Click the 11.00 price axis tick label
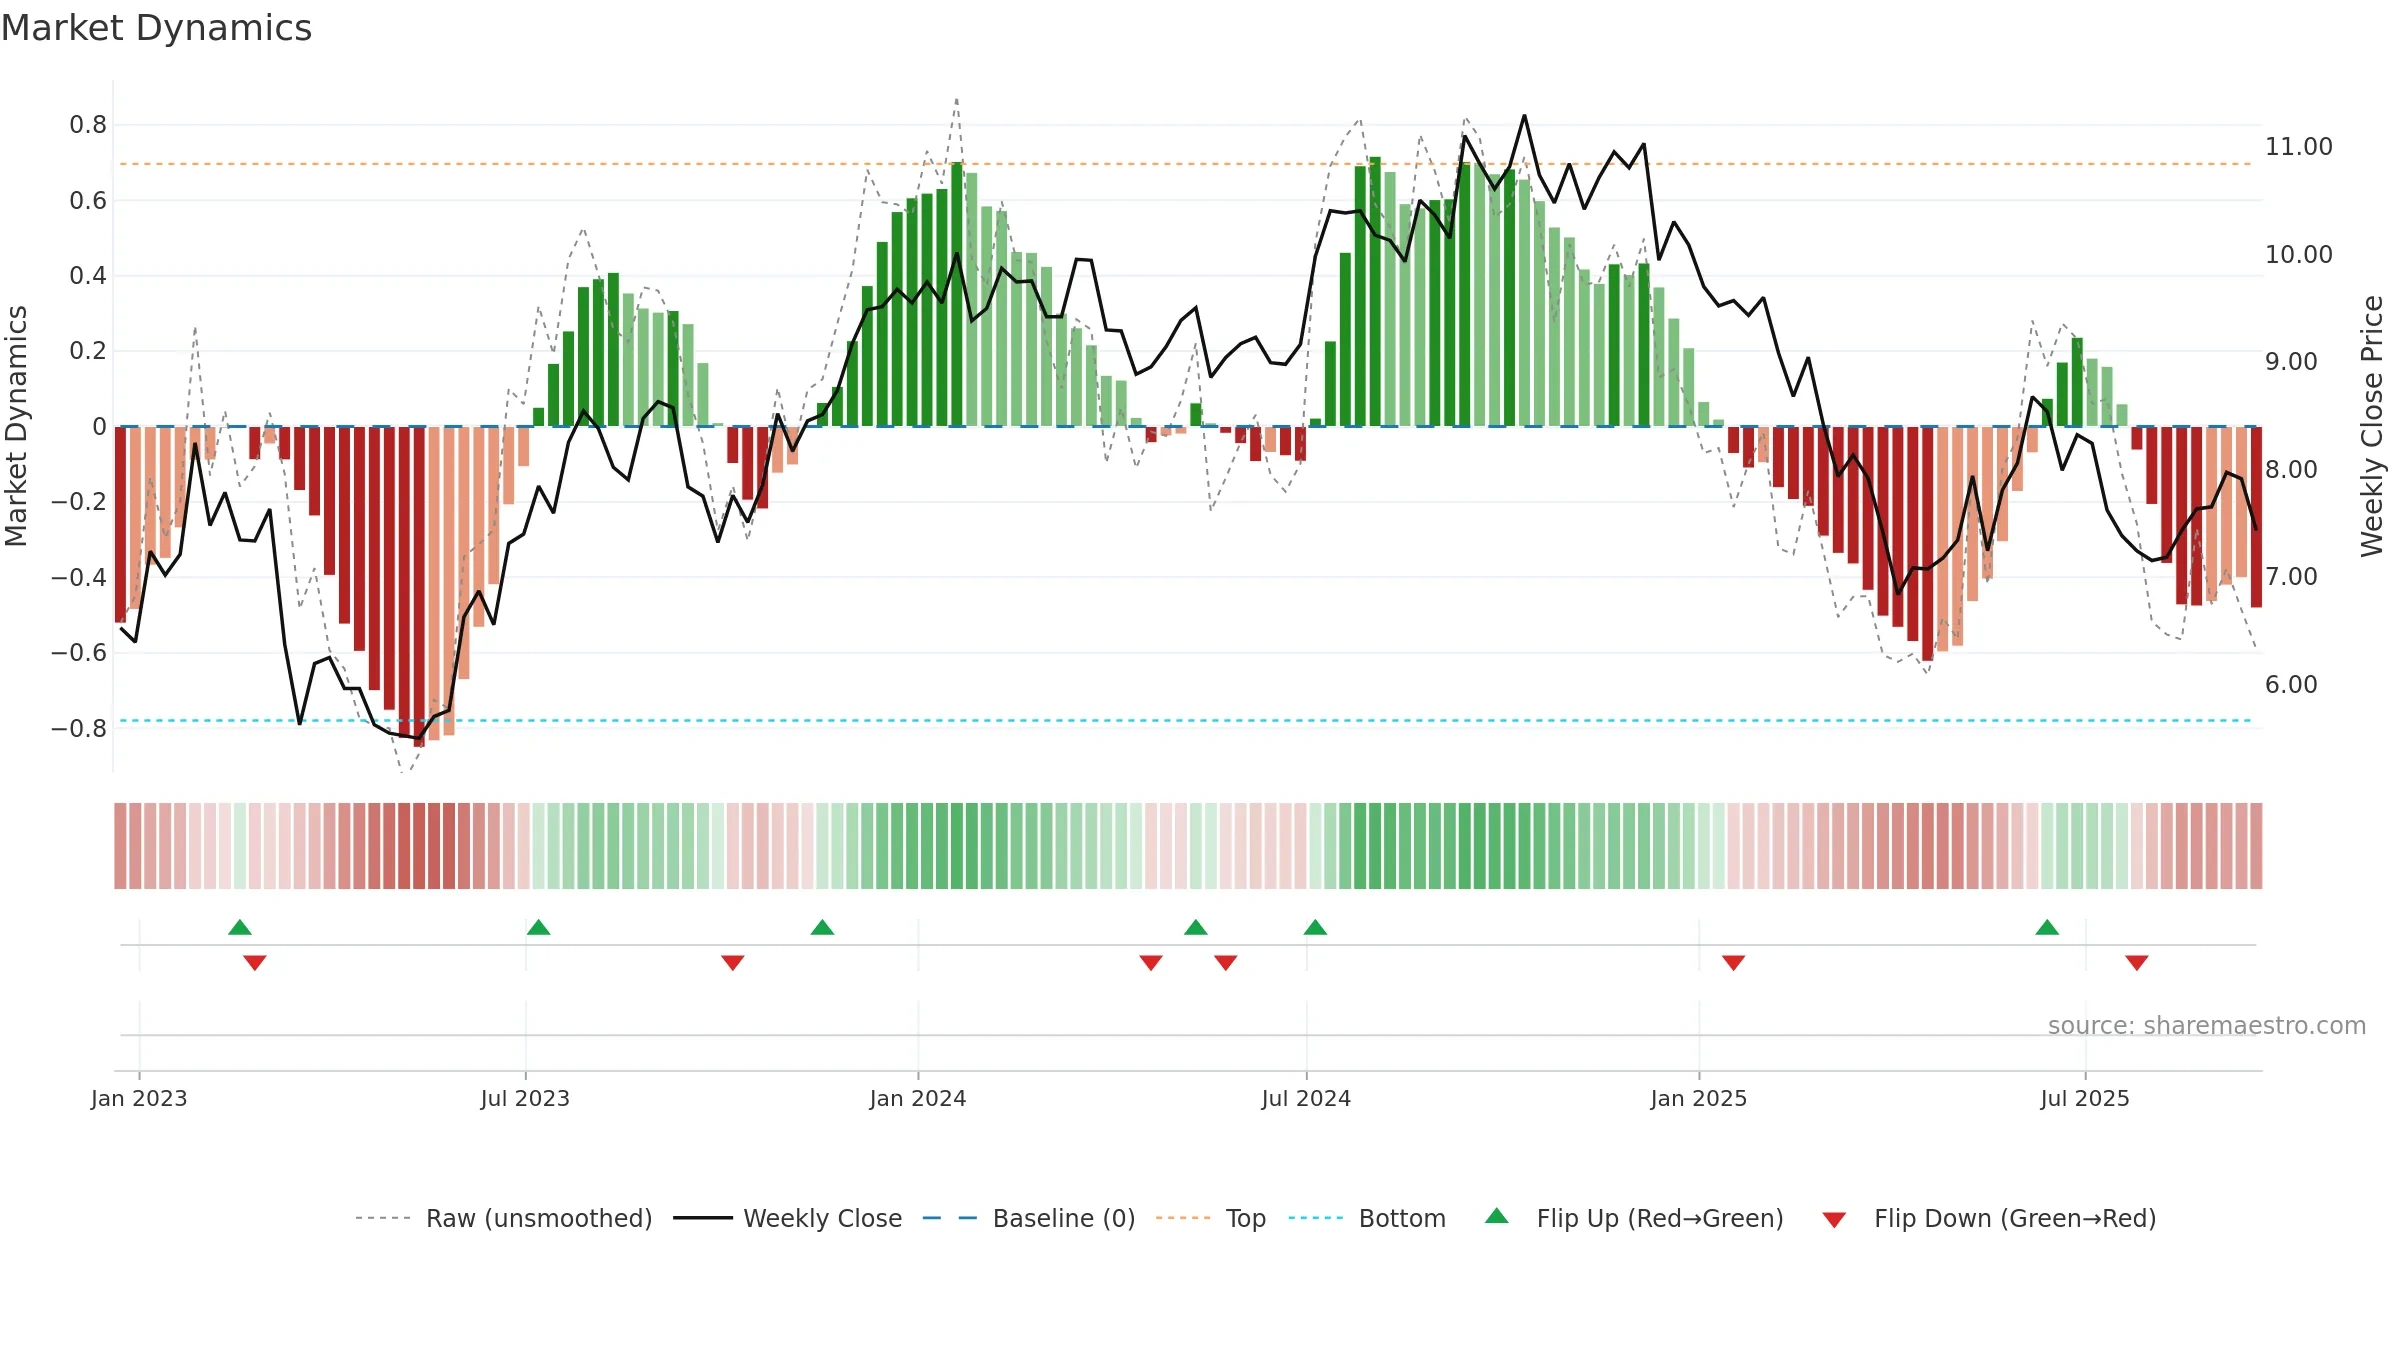The height and width of the screenshot is (1350, 2400). [2299, 146]
